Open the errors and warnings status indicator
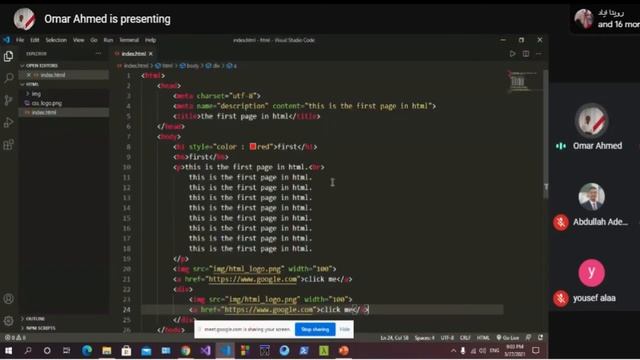The width and height of the screenshot is (640, 360). (15, 338)
